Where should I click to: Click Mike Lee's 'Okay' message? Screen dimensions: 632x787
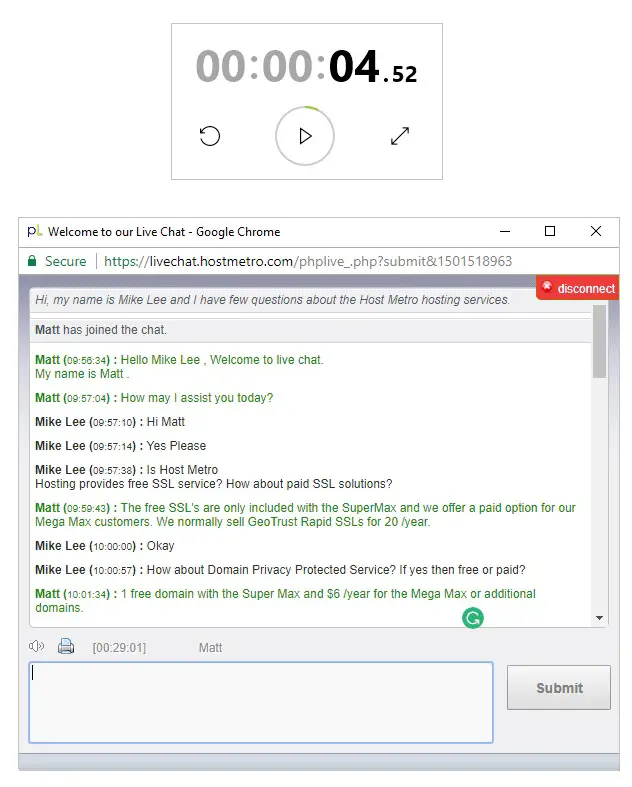point(104,546)
